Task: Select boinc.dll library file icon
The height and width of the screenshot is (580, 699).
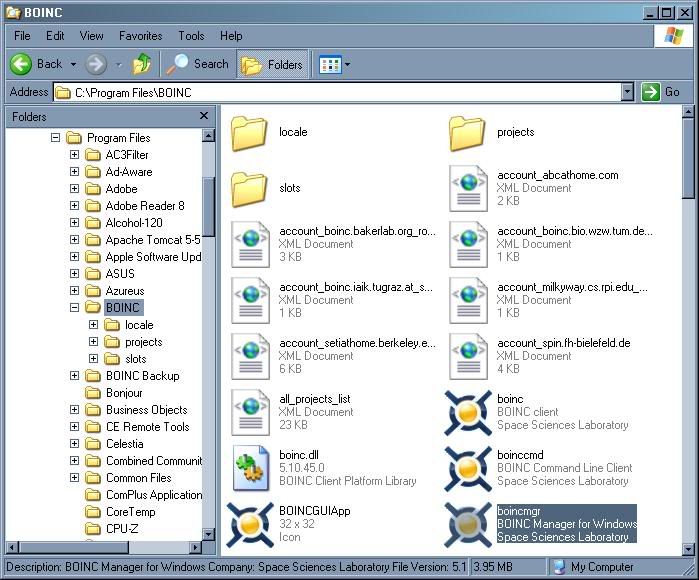Action: pos(251,468)
